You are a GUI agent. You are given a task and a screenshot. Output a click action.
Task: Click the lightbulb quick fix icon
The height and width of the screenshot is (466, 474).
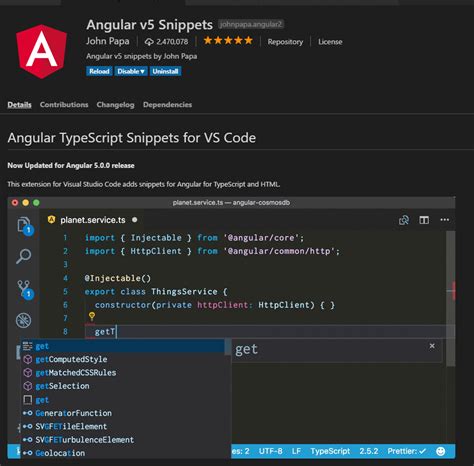coord(92,316)
